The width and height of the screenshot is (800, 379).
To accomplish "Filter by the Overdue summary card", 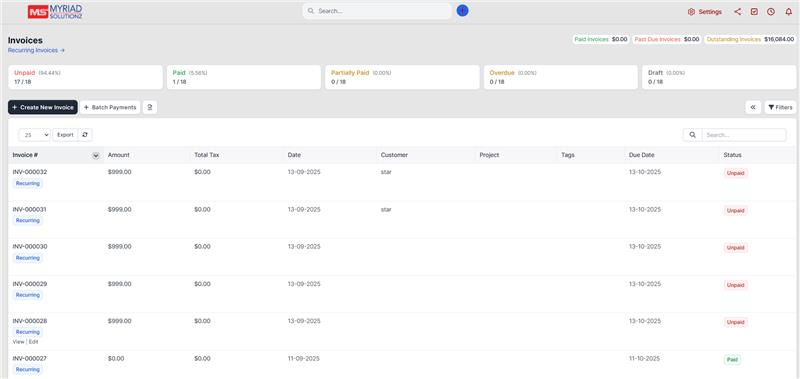I will (x=561, y=77).
